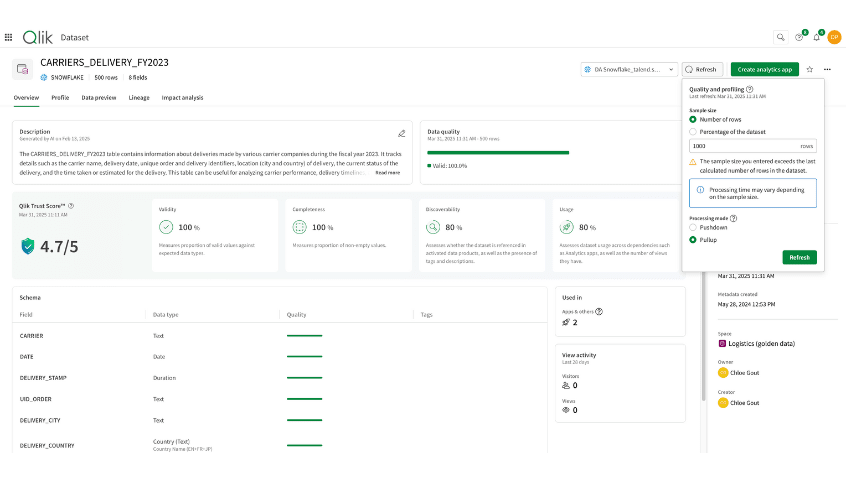Favorite the dataset with the star icon
The width and height of the screenshot is (846, 496).
[809, 69]
